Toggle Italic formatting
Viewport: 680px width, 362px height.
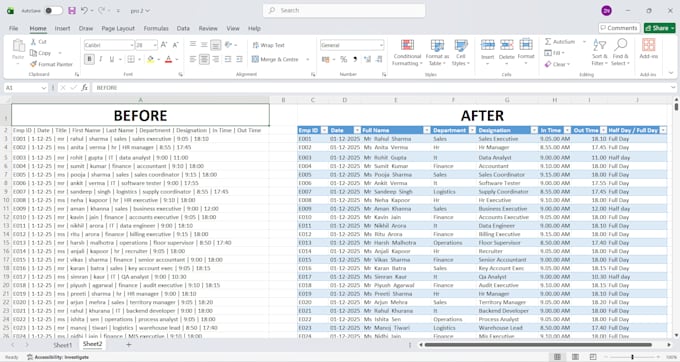pos(101,59)
